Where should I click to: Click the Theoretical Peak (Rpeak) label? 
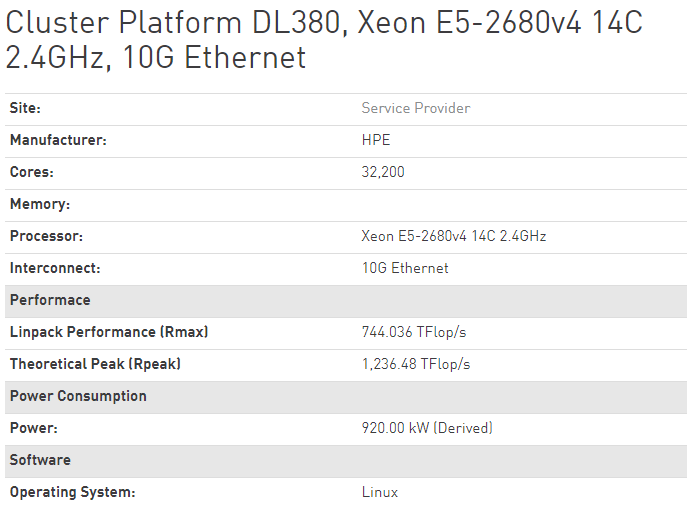coord(95,364)
